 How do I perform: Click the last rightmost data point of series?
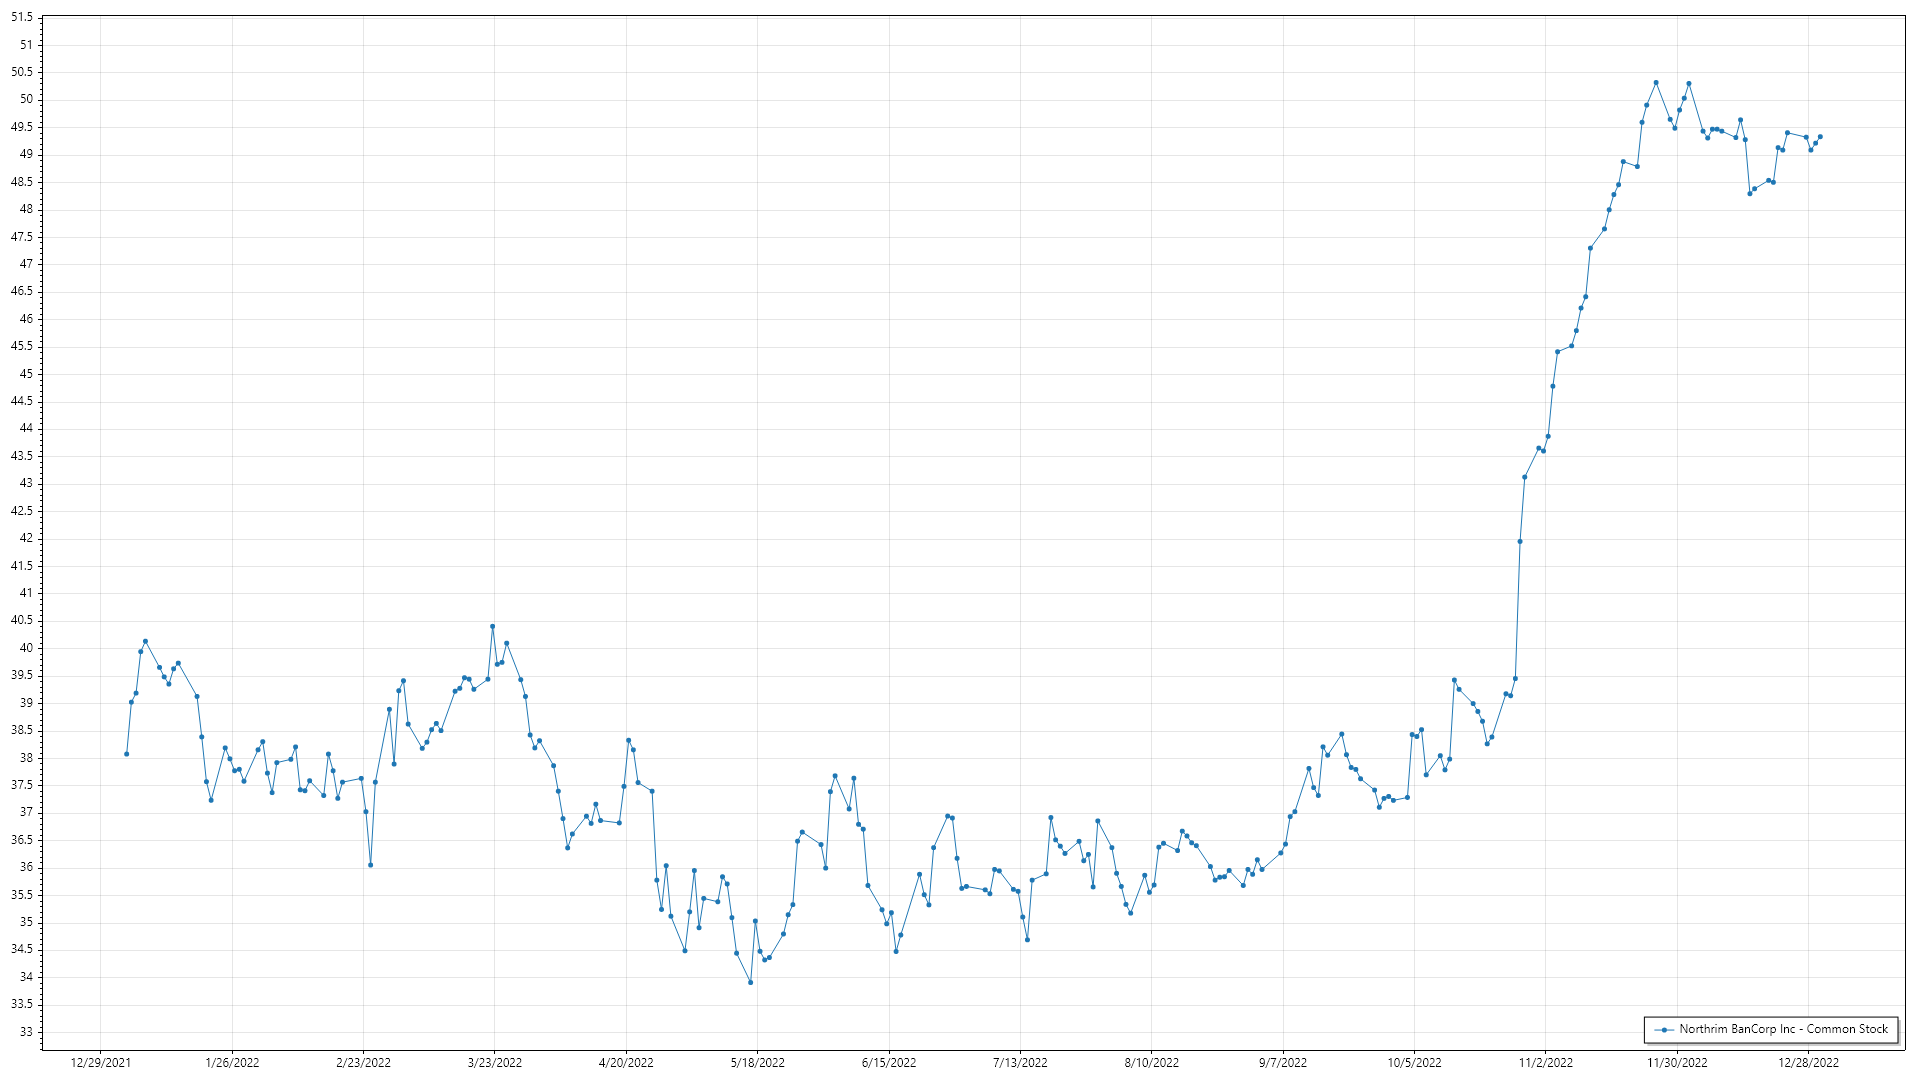[1820, 137]
